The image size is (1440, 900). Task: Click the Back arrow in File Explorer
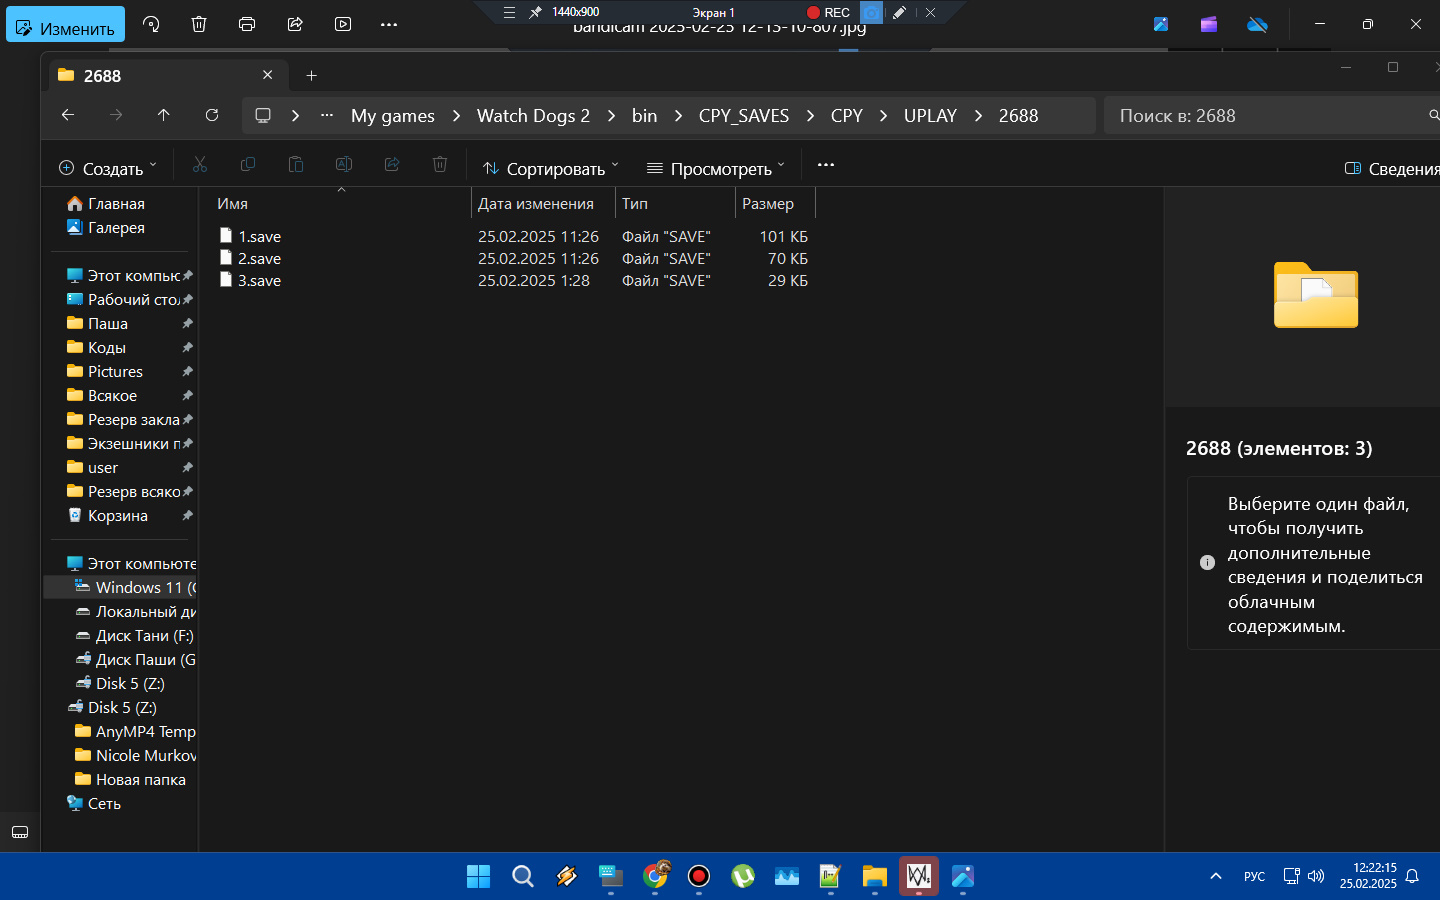(x=68, y=116)
